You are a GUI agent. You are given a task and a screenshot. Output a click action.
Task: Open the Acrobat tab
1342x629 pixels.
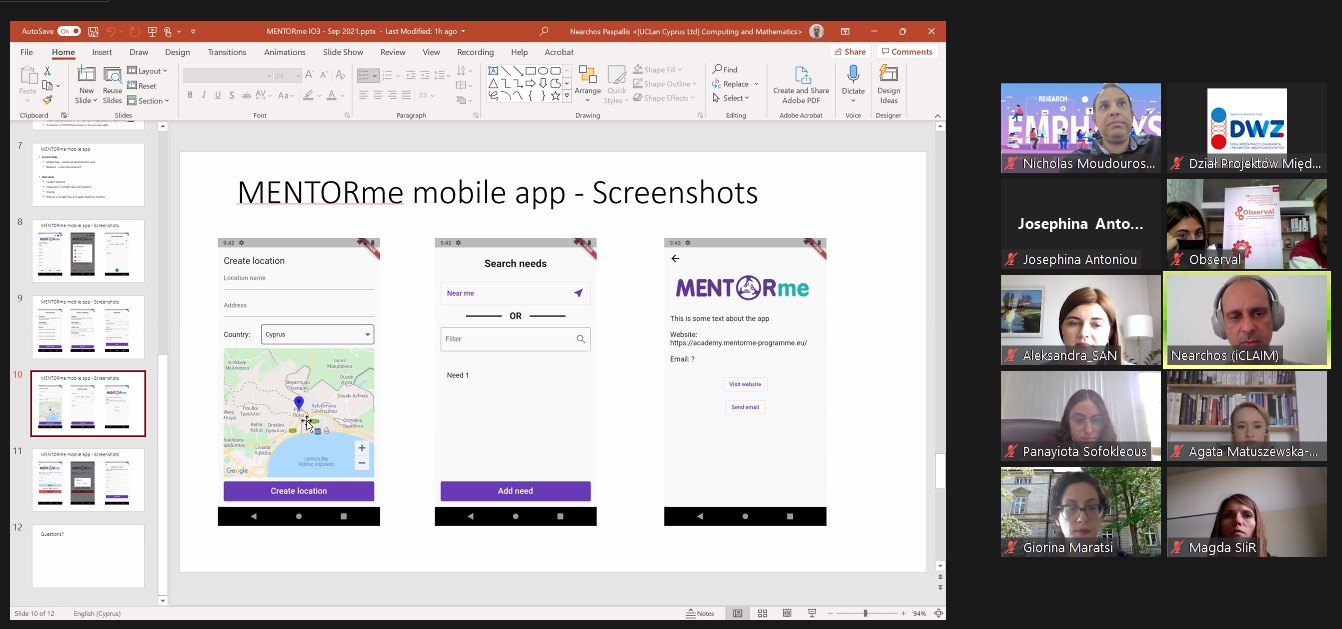559,52
